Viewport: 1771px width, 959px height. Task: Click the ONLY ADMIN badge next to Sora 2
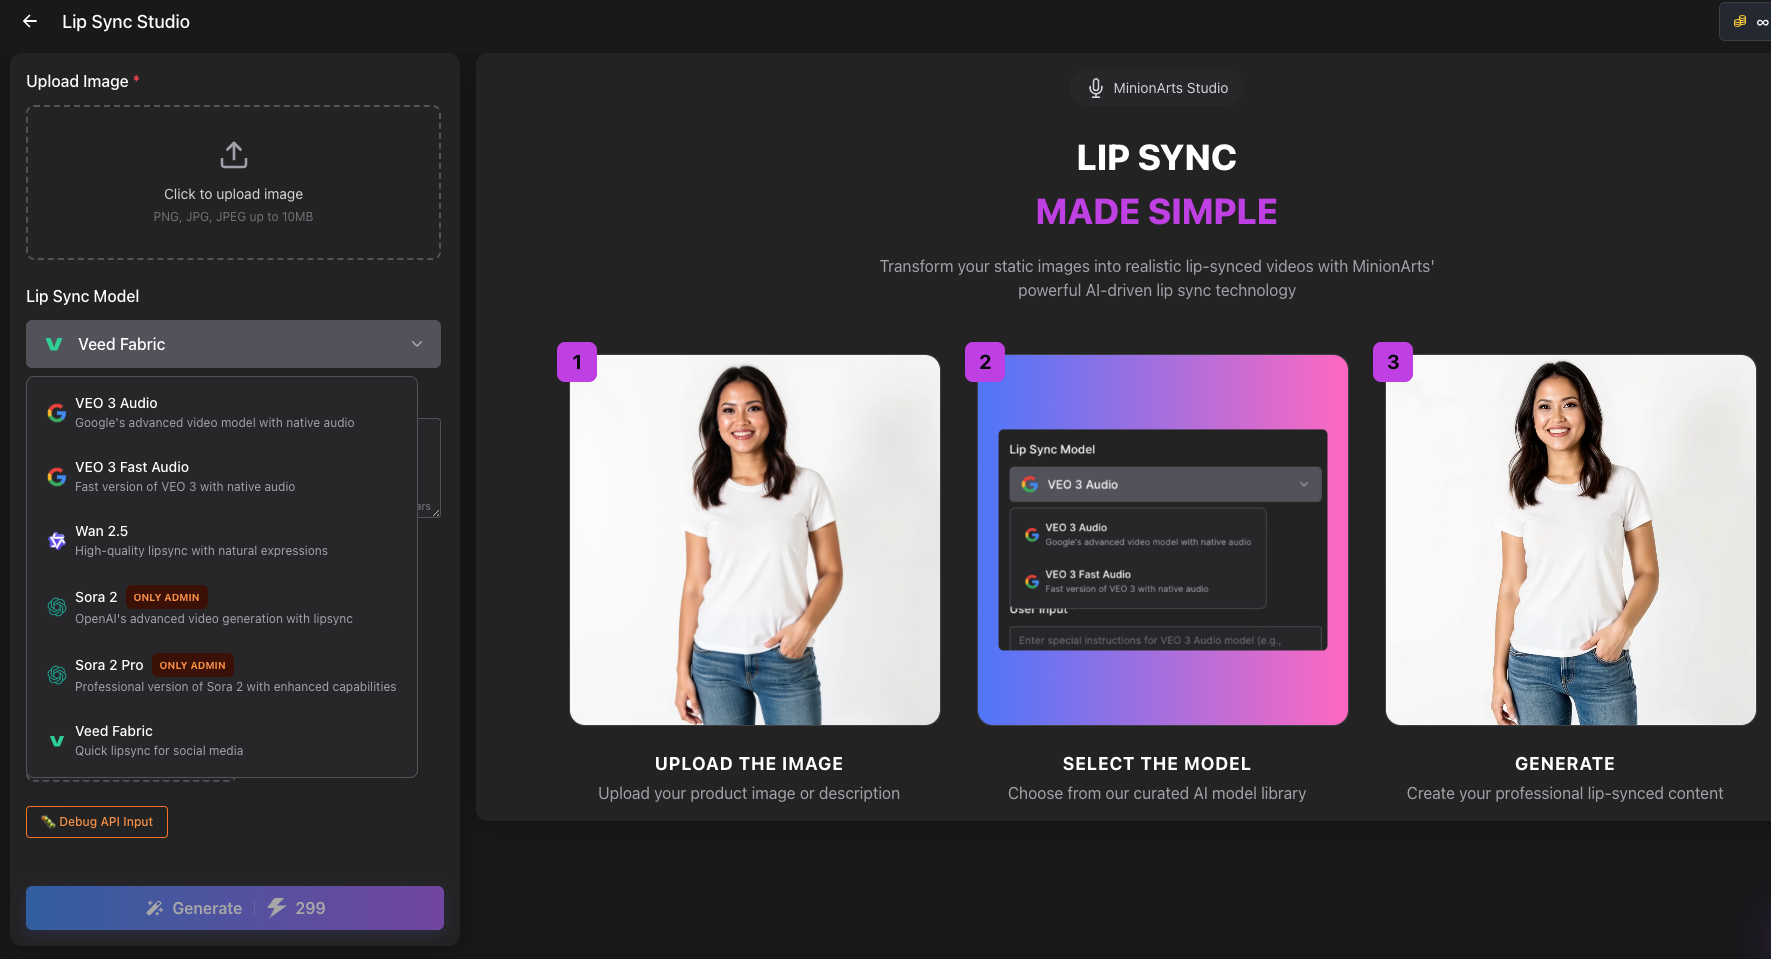[x=166, y=597]
